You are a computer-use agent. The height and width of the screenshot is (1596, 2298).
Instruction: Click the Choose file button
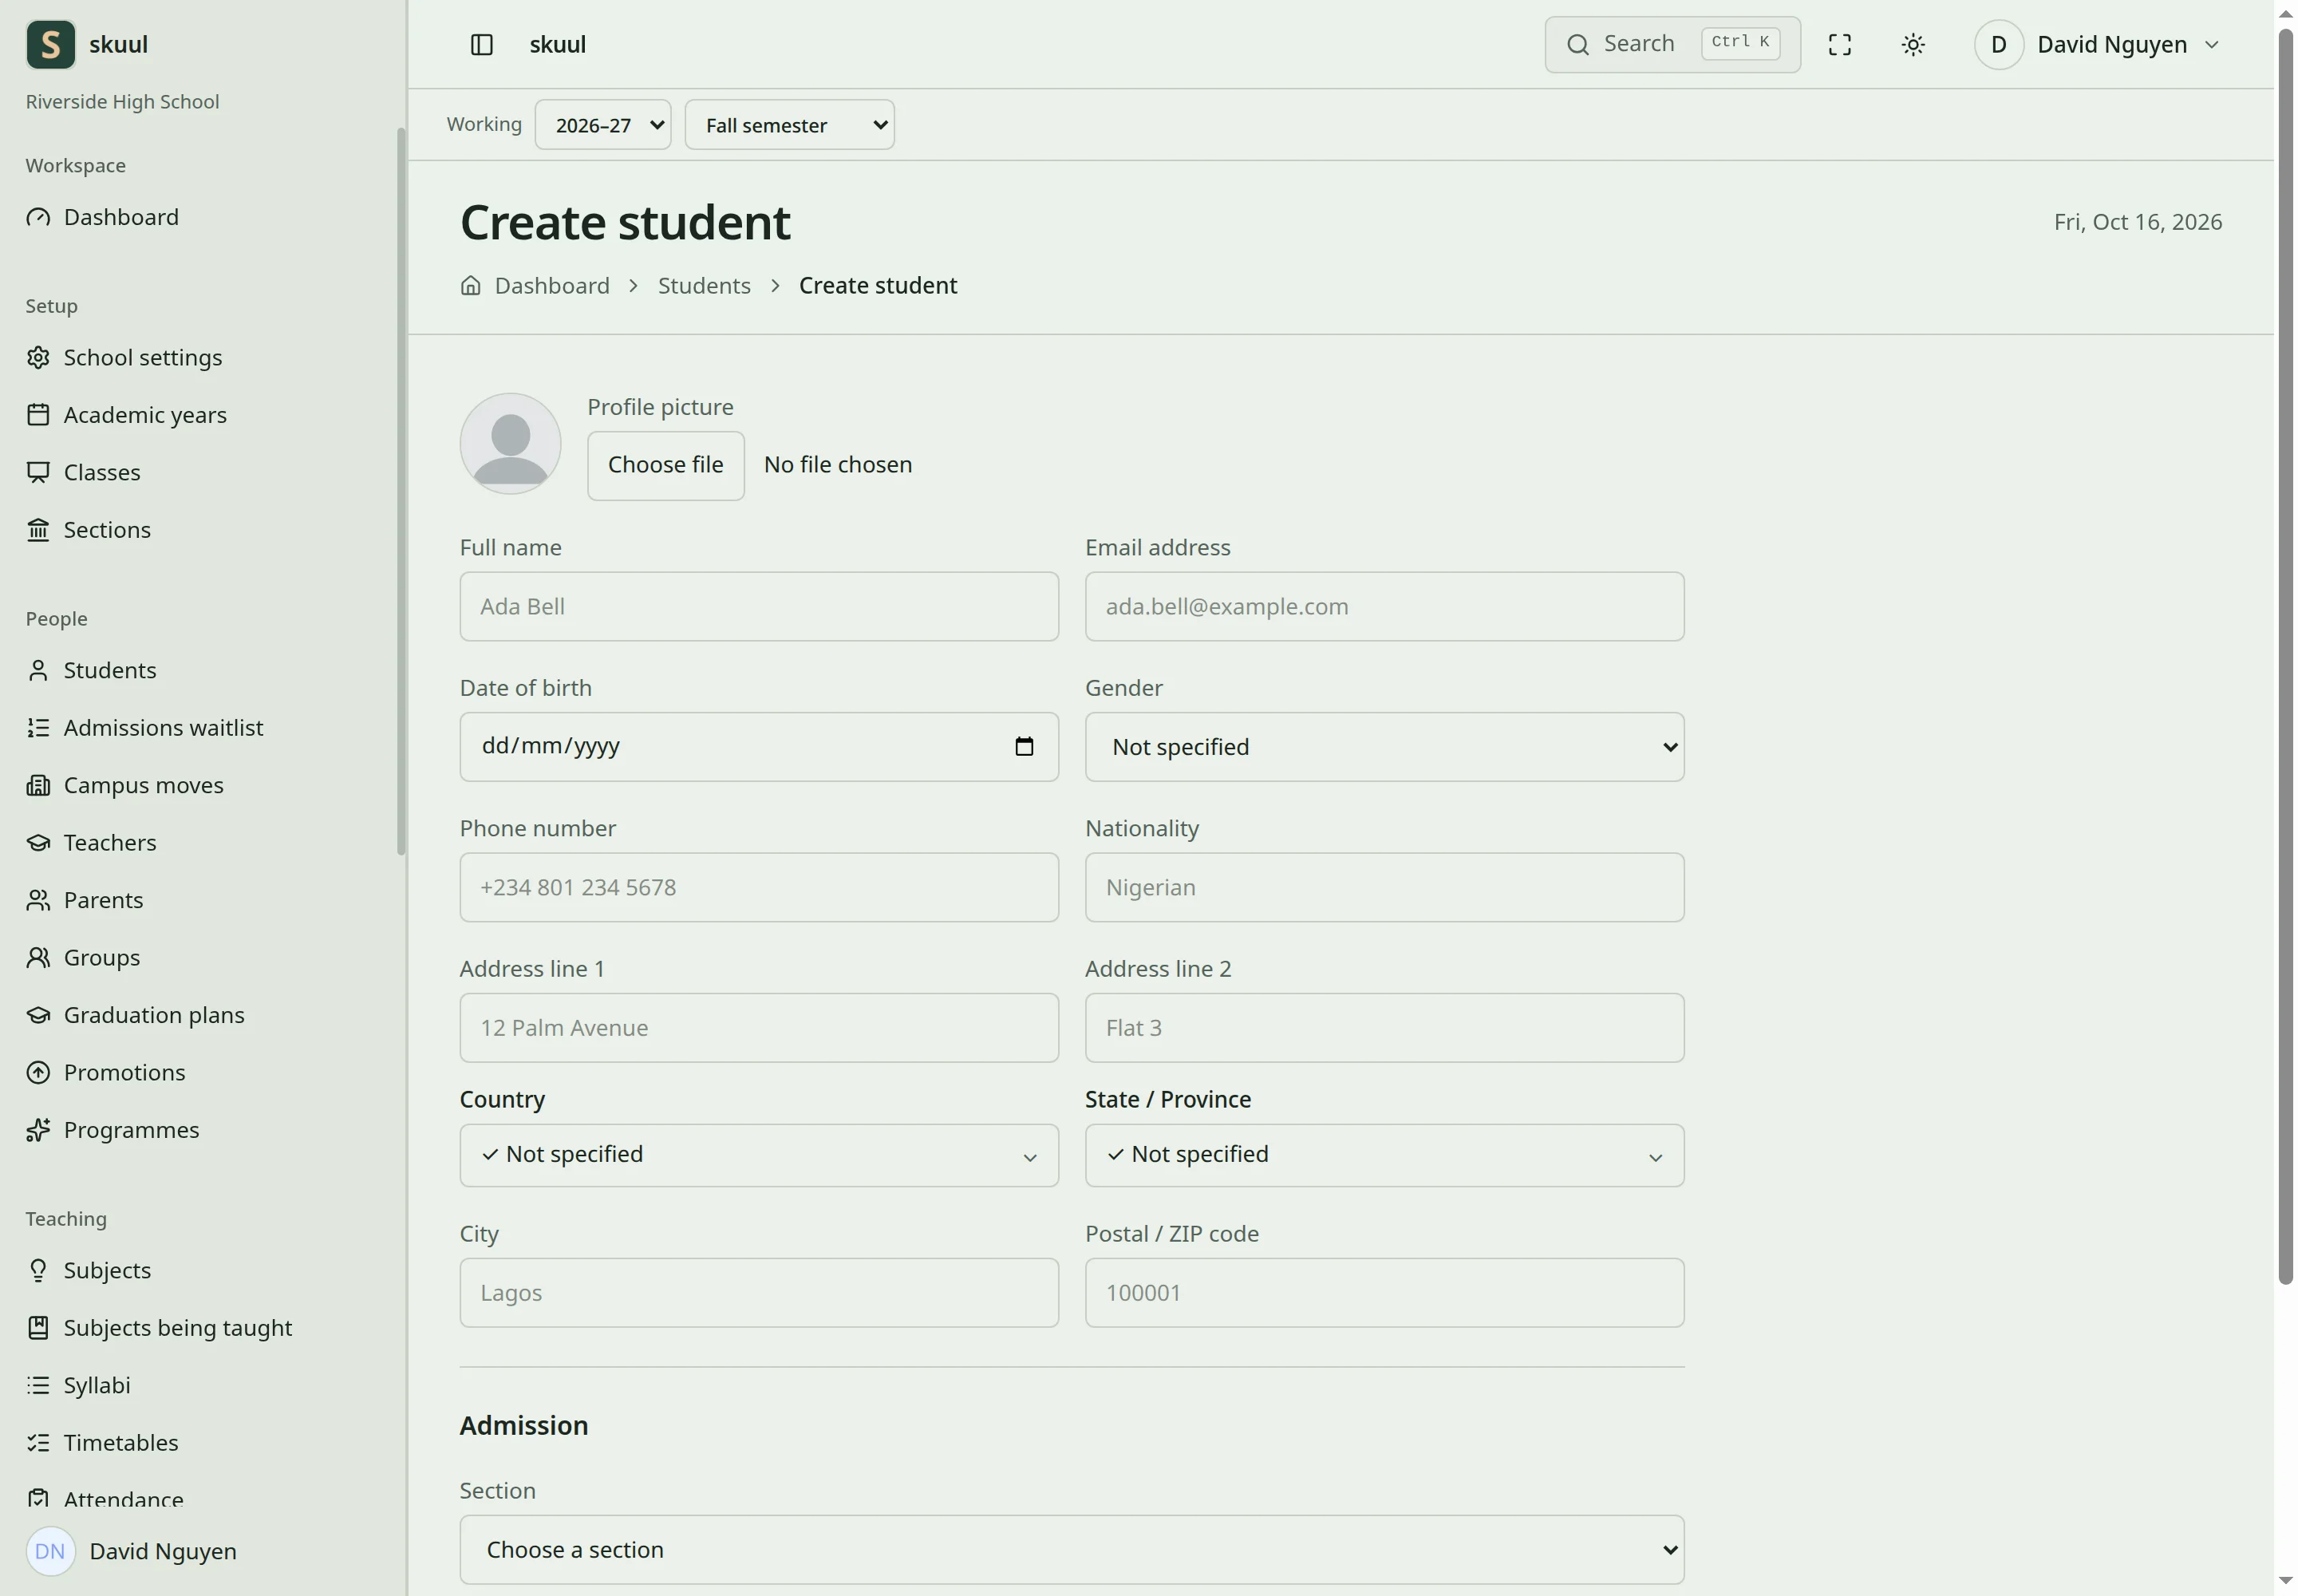[665, 465]
